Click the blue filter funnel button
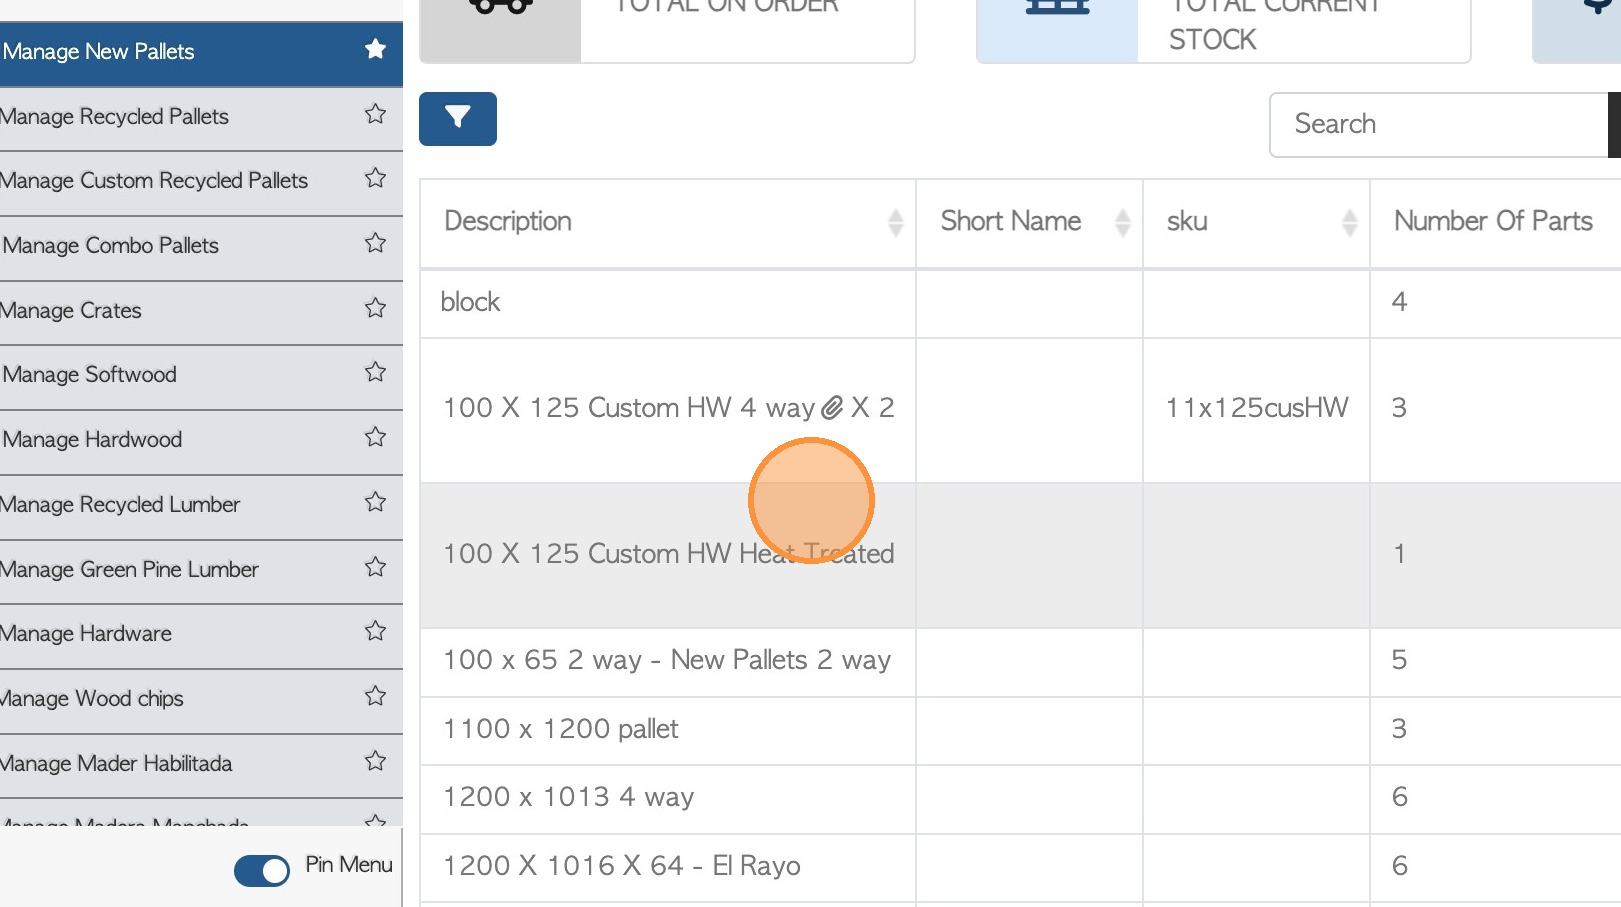Screen dimensions: 1621x907 click(457, 119)
